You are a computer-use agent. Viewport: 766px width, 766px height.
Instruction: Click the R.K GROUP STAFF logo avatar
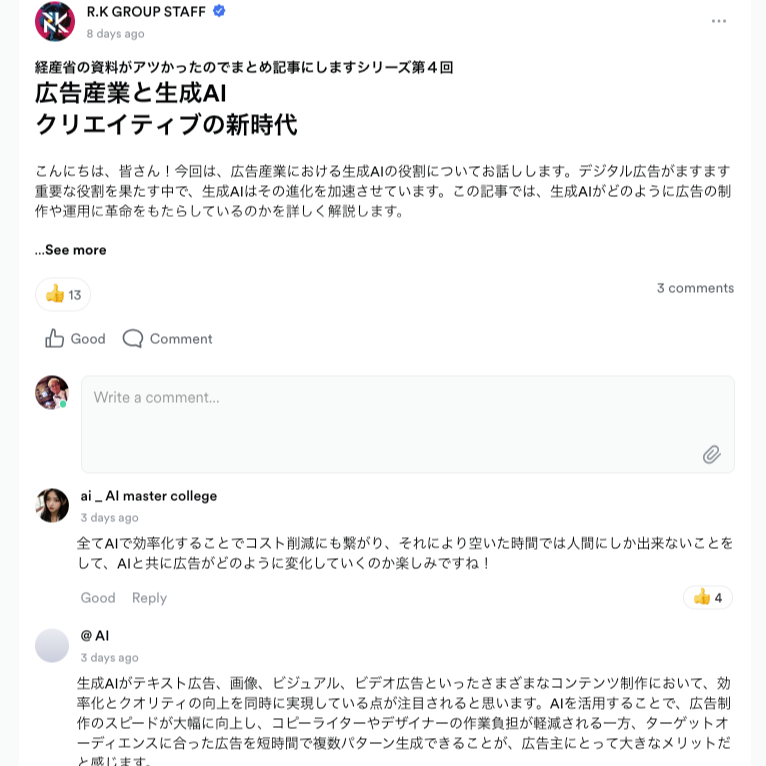[55, 21]
